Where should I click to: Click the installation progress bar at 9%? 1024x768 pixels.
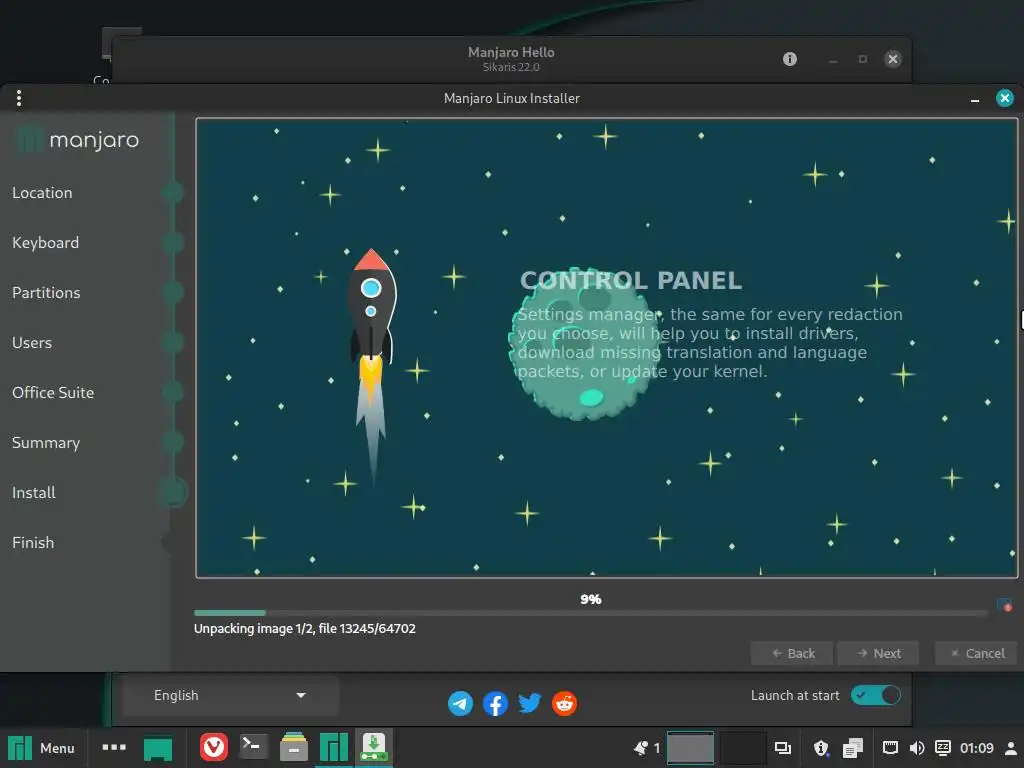tap(591, 613)
